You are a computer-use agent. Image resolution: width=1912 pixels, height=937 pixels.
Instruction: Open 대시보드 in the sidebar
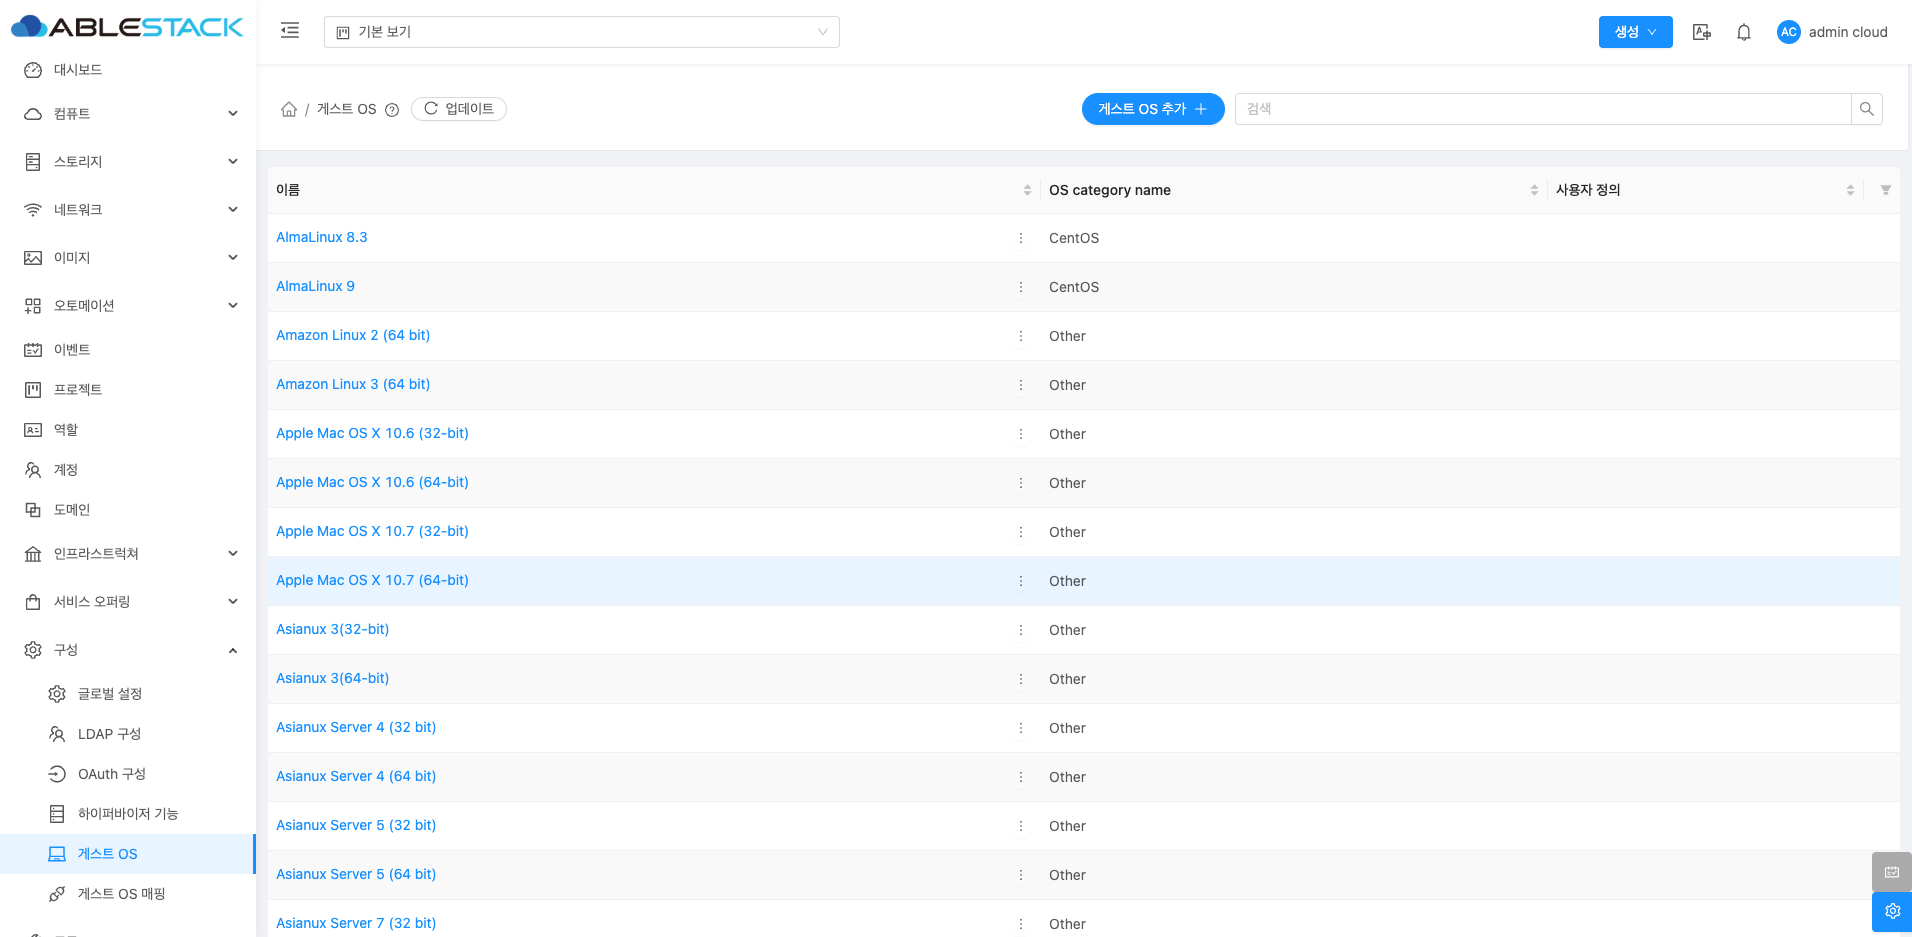pyautogui.click(x=128, y=70)
